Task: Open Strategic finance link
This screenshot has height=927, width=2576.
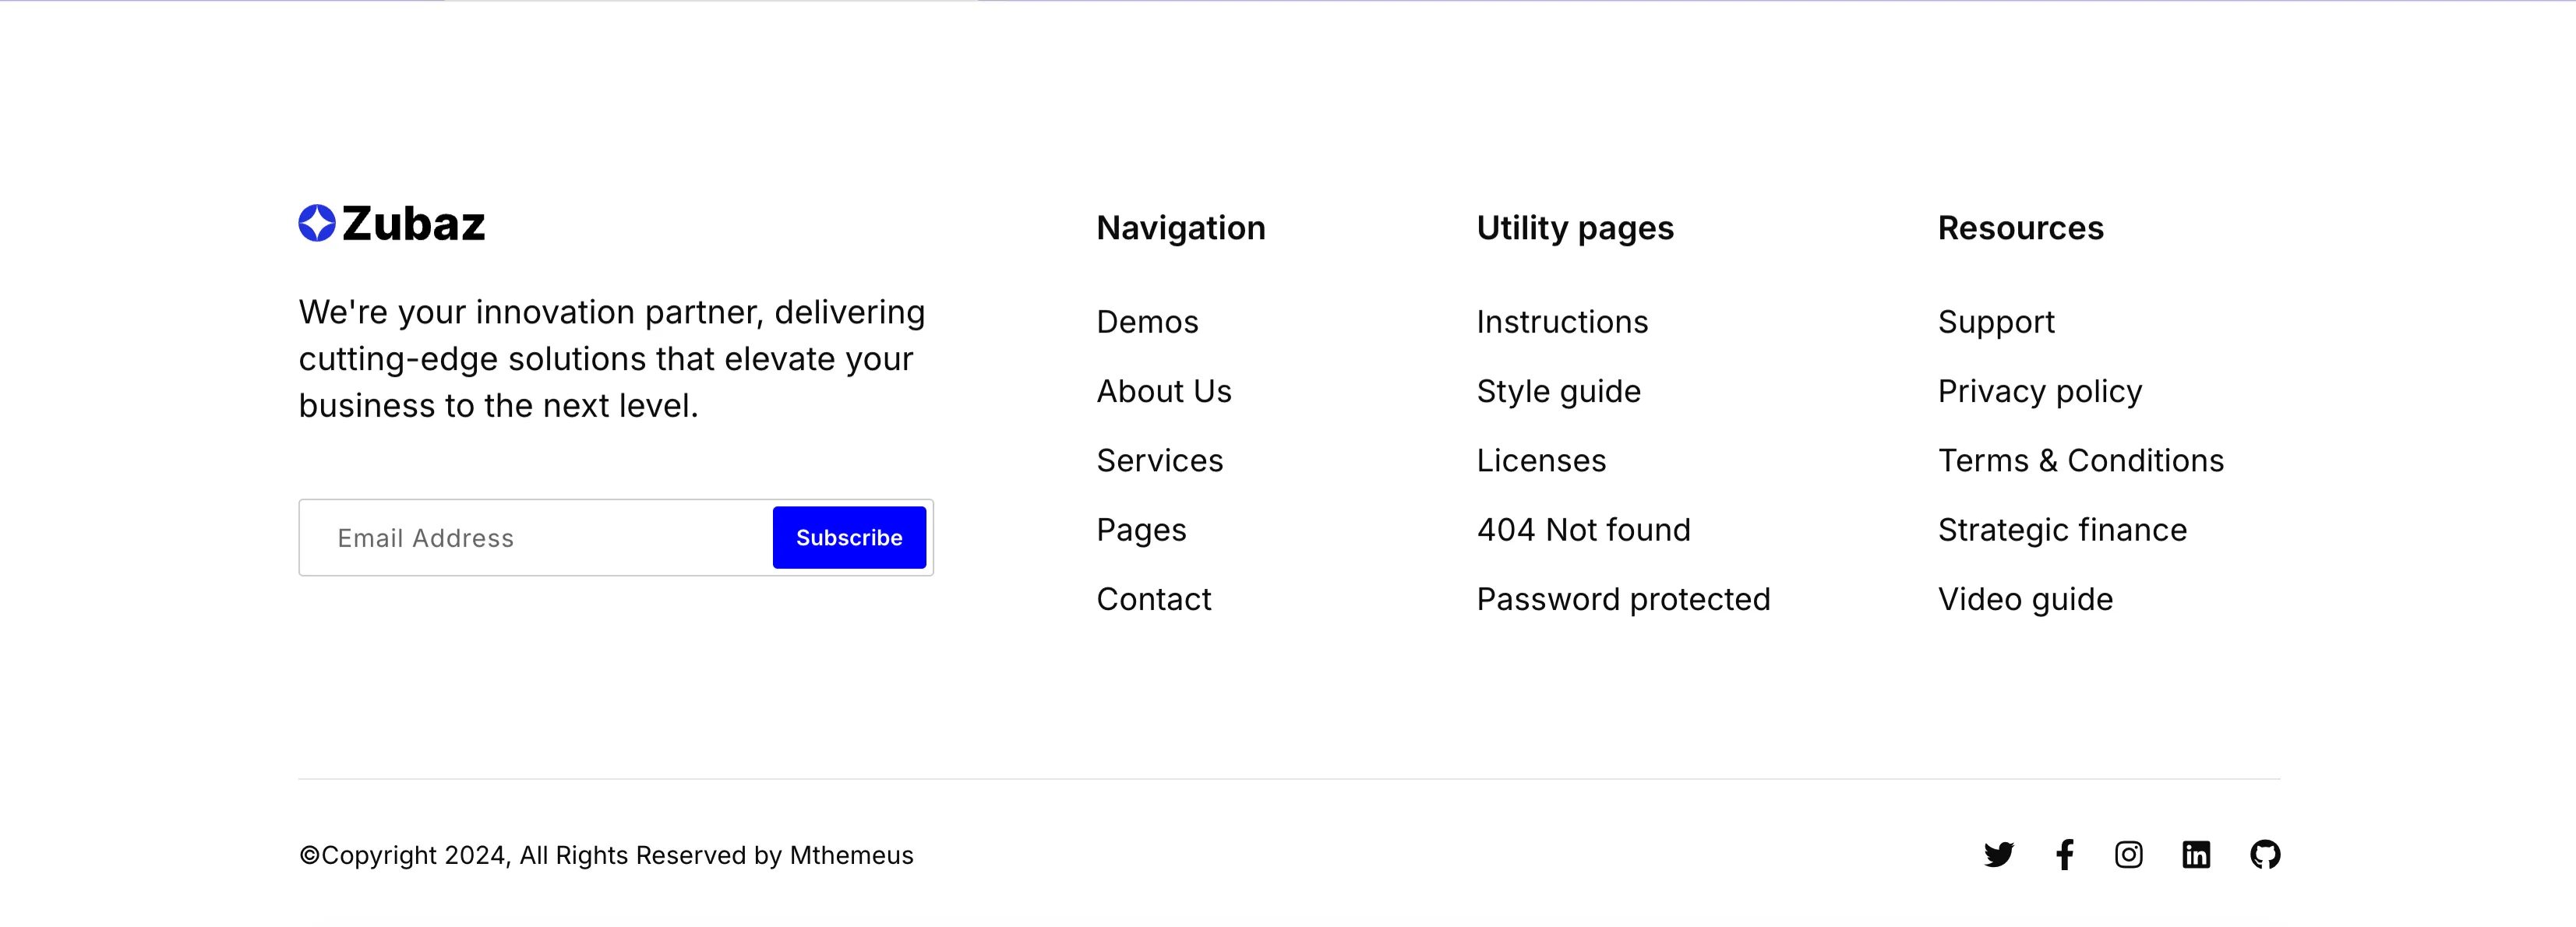Action: [x=2062, y=530]
